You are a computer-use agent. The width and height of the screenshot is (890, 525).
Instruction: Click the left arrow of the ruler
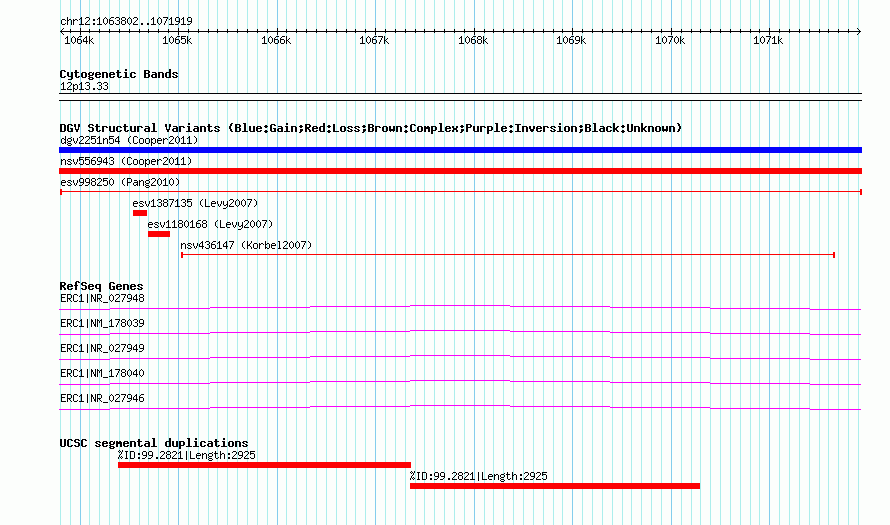click(62, 31)
